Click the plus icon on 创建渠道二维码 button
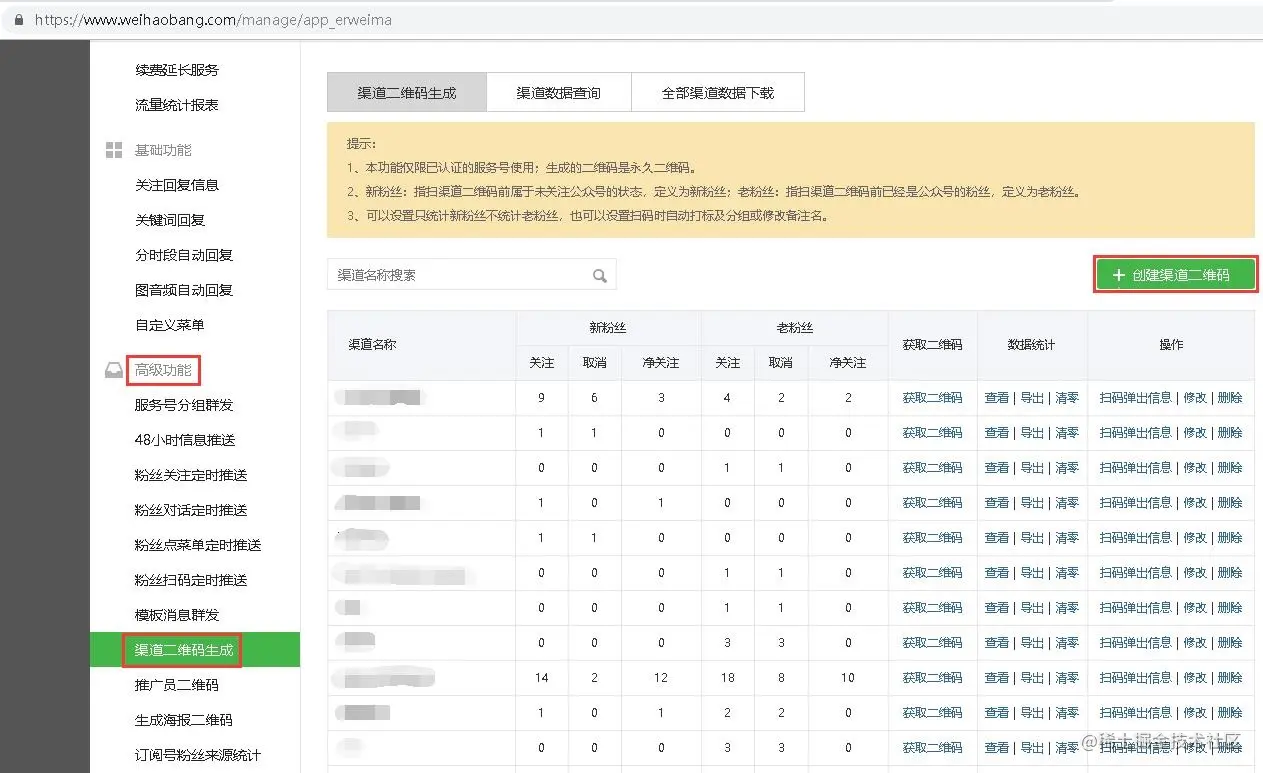Screen dimensions: 1263x773 1117,275
